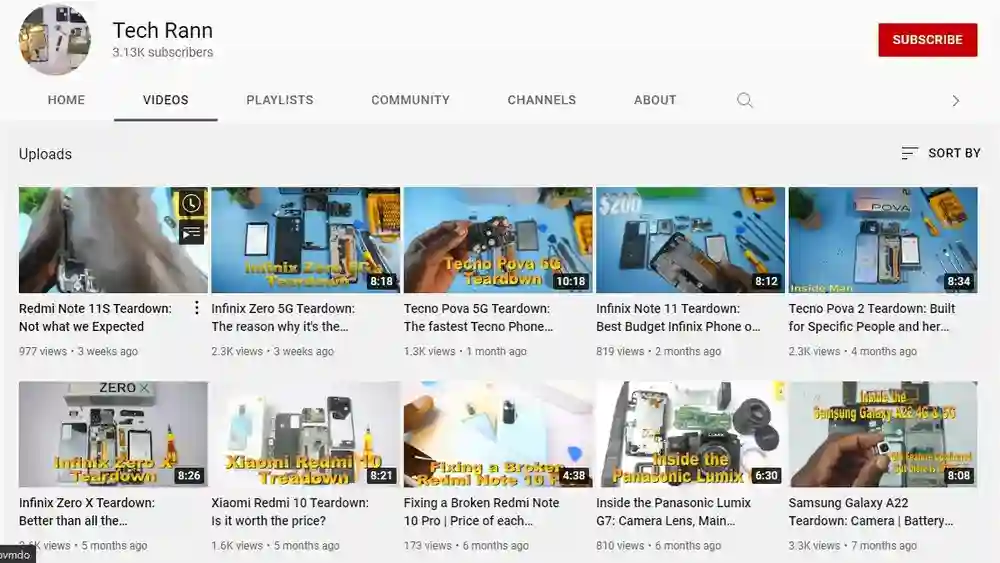
Task: Play the Infinix Zero X Teardown thumbnail
Action: pos(114,434)
